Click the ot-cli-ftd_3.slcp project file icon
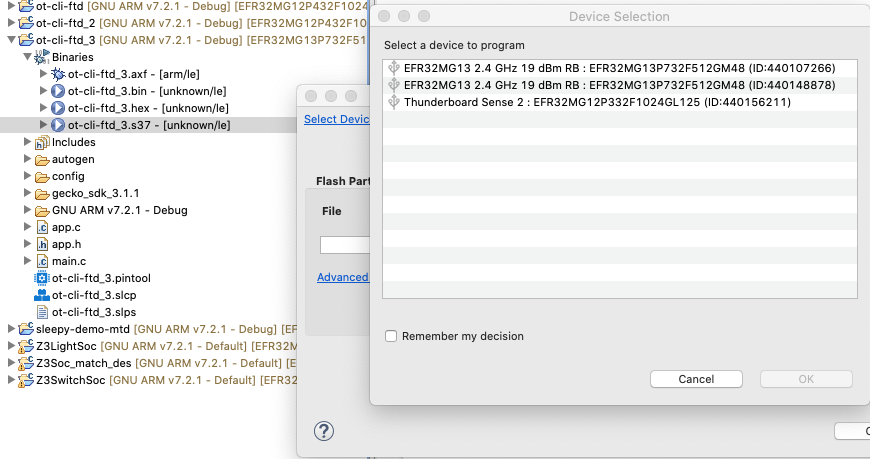 (42, 295)
